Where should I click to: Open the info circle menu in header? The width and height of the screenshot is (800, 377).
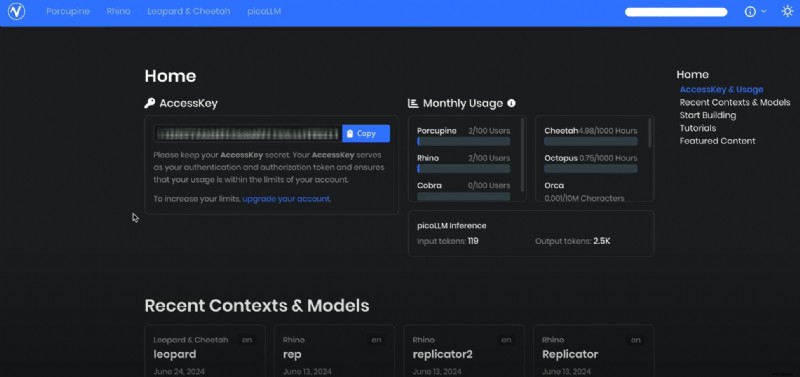click(x=750, y=11)
